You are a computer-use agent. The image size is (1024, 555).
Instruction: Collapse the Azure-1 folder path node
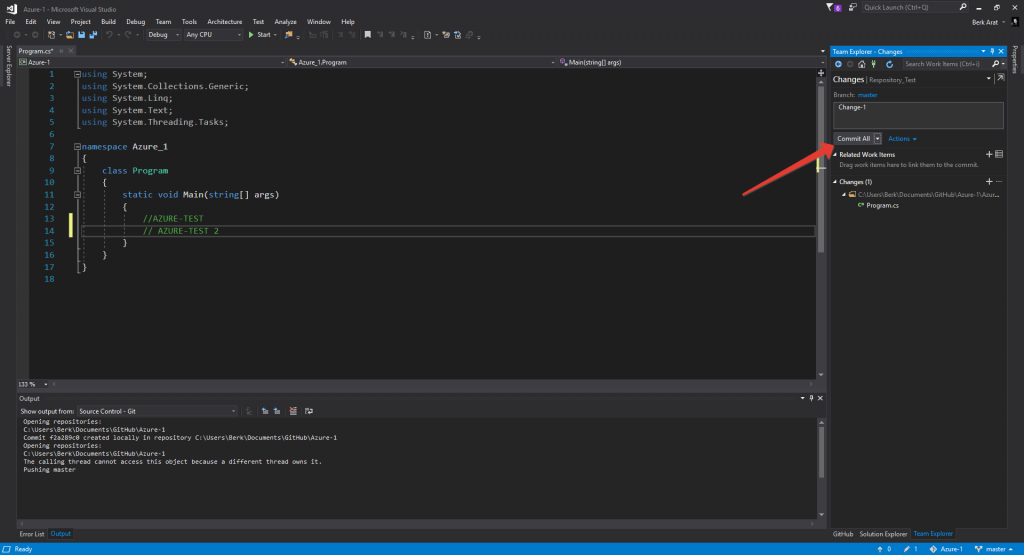coord(844,195)
